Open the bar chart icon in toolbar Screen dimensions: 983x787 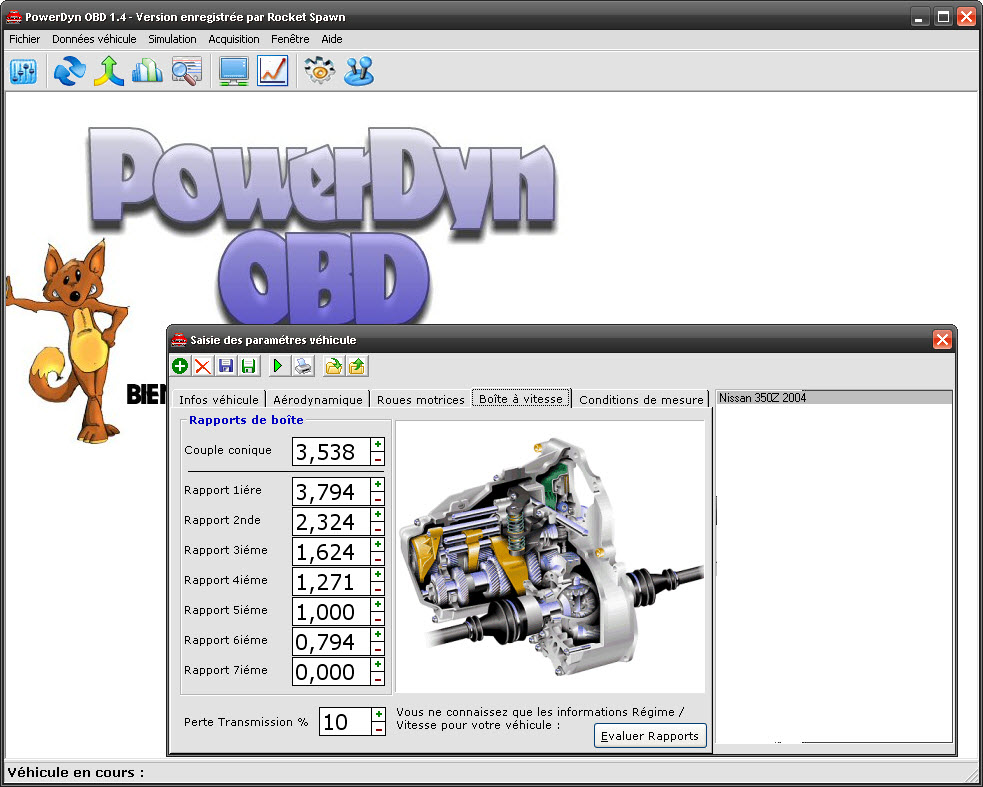pyautogui.click(x=147, y=72)
